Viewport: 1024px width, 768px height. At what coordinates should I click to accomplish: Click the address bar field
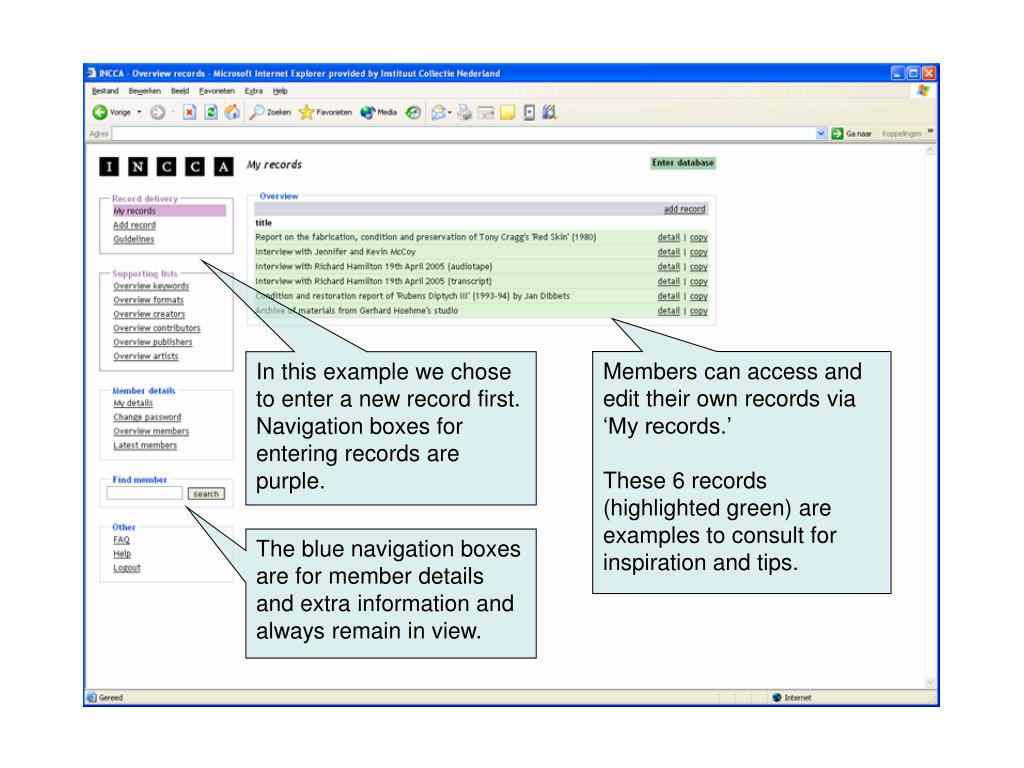click(464, 133)
